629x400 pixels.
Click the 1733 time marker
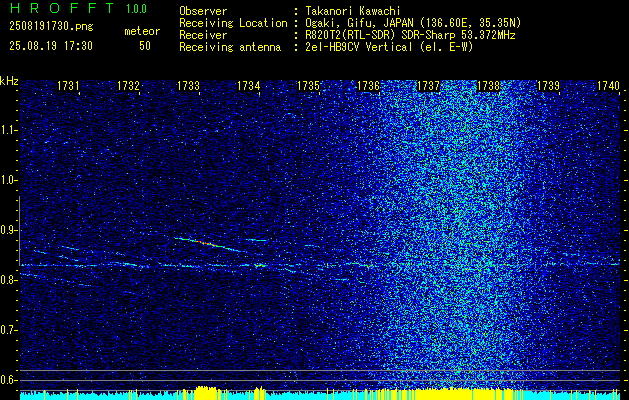point(188,86)
